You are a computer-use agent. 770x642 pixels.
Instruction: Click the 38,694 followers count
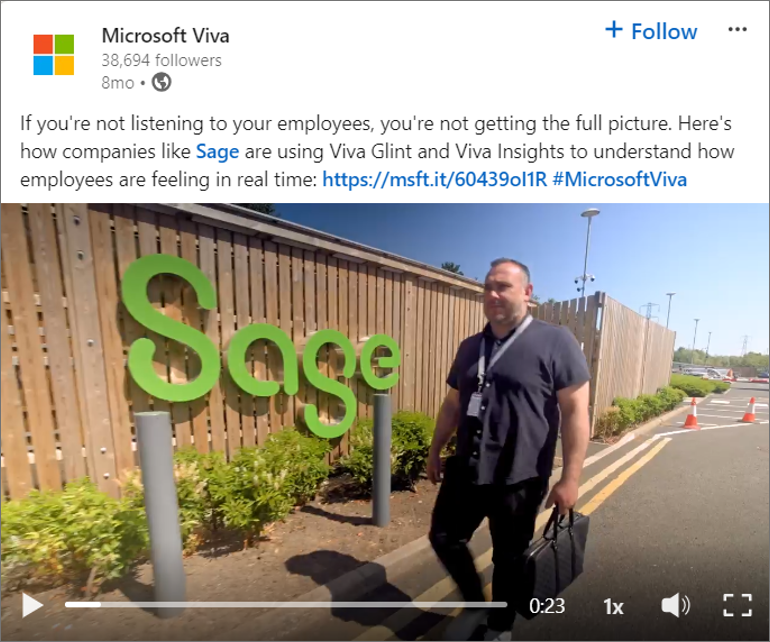coord(162,60)
